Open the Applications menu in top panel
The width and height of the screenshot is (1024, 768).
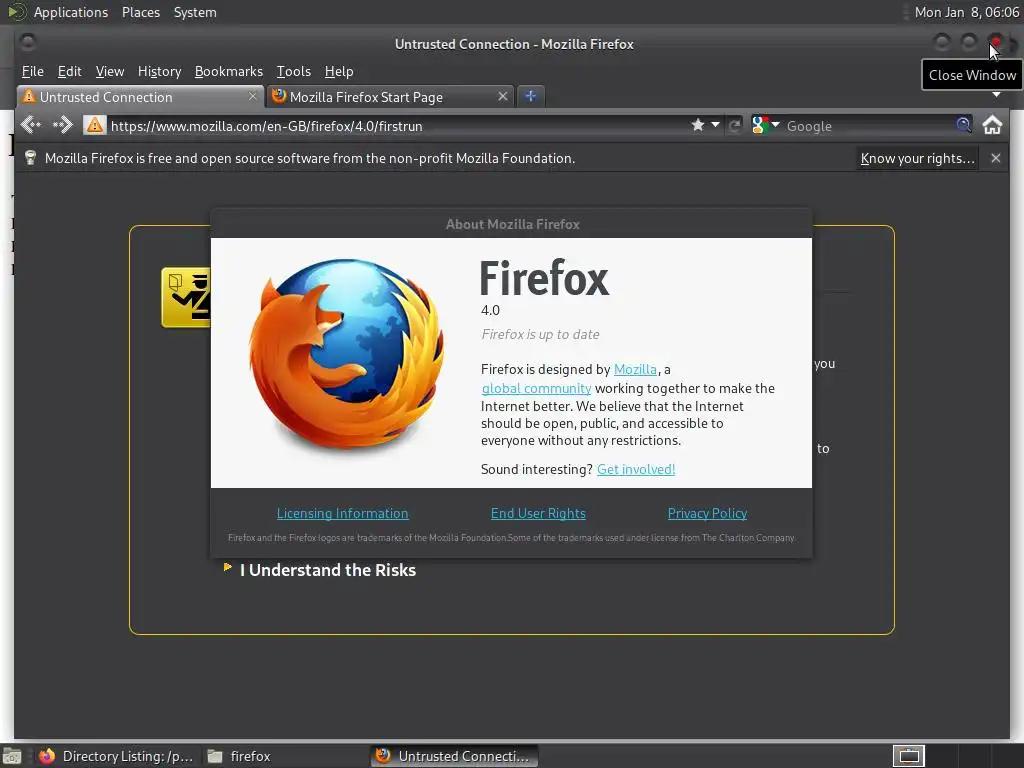point(71,12)
